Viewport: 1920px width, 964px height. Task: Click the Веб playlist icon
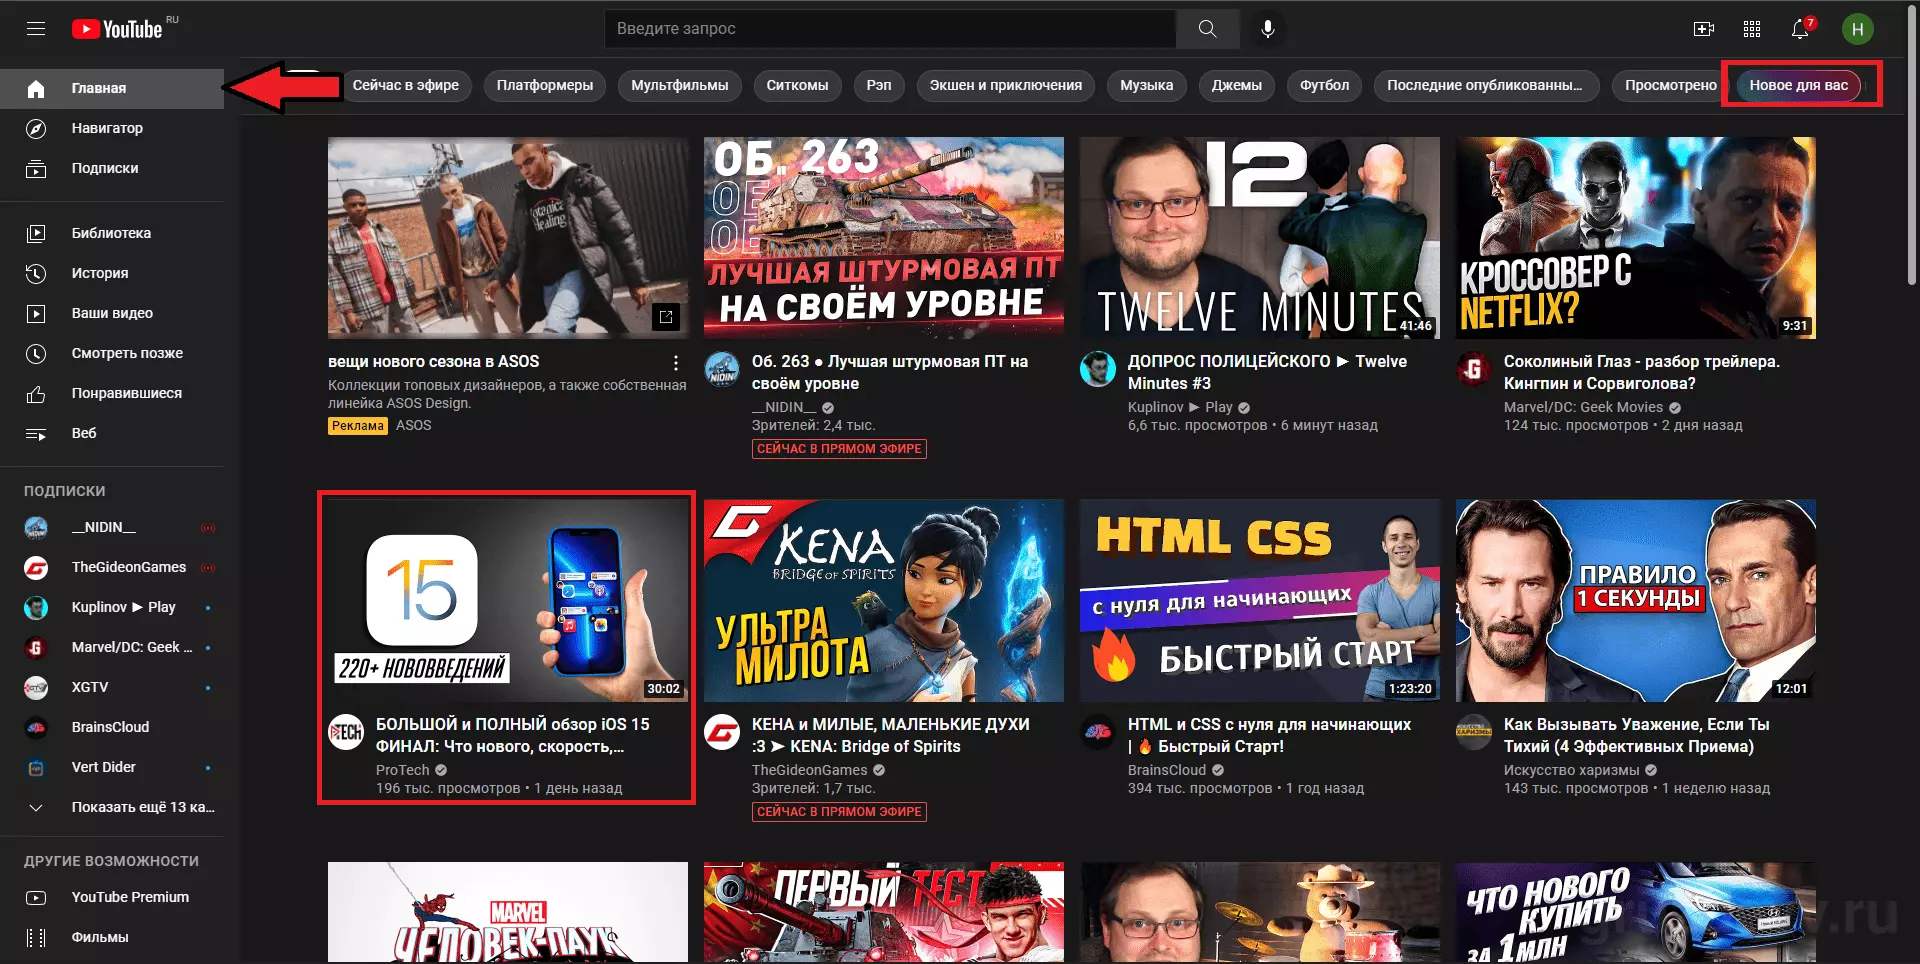36,433
